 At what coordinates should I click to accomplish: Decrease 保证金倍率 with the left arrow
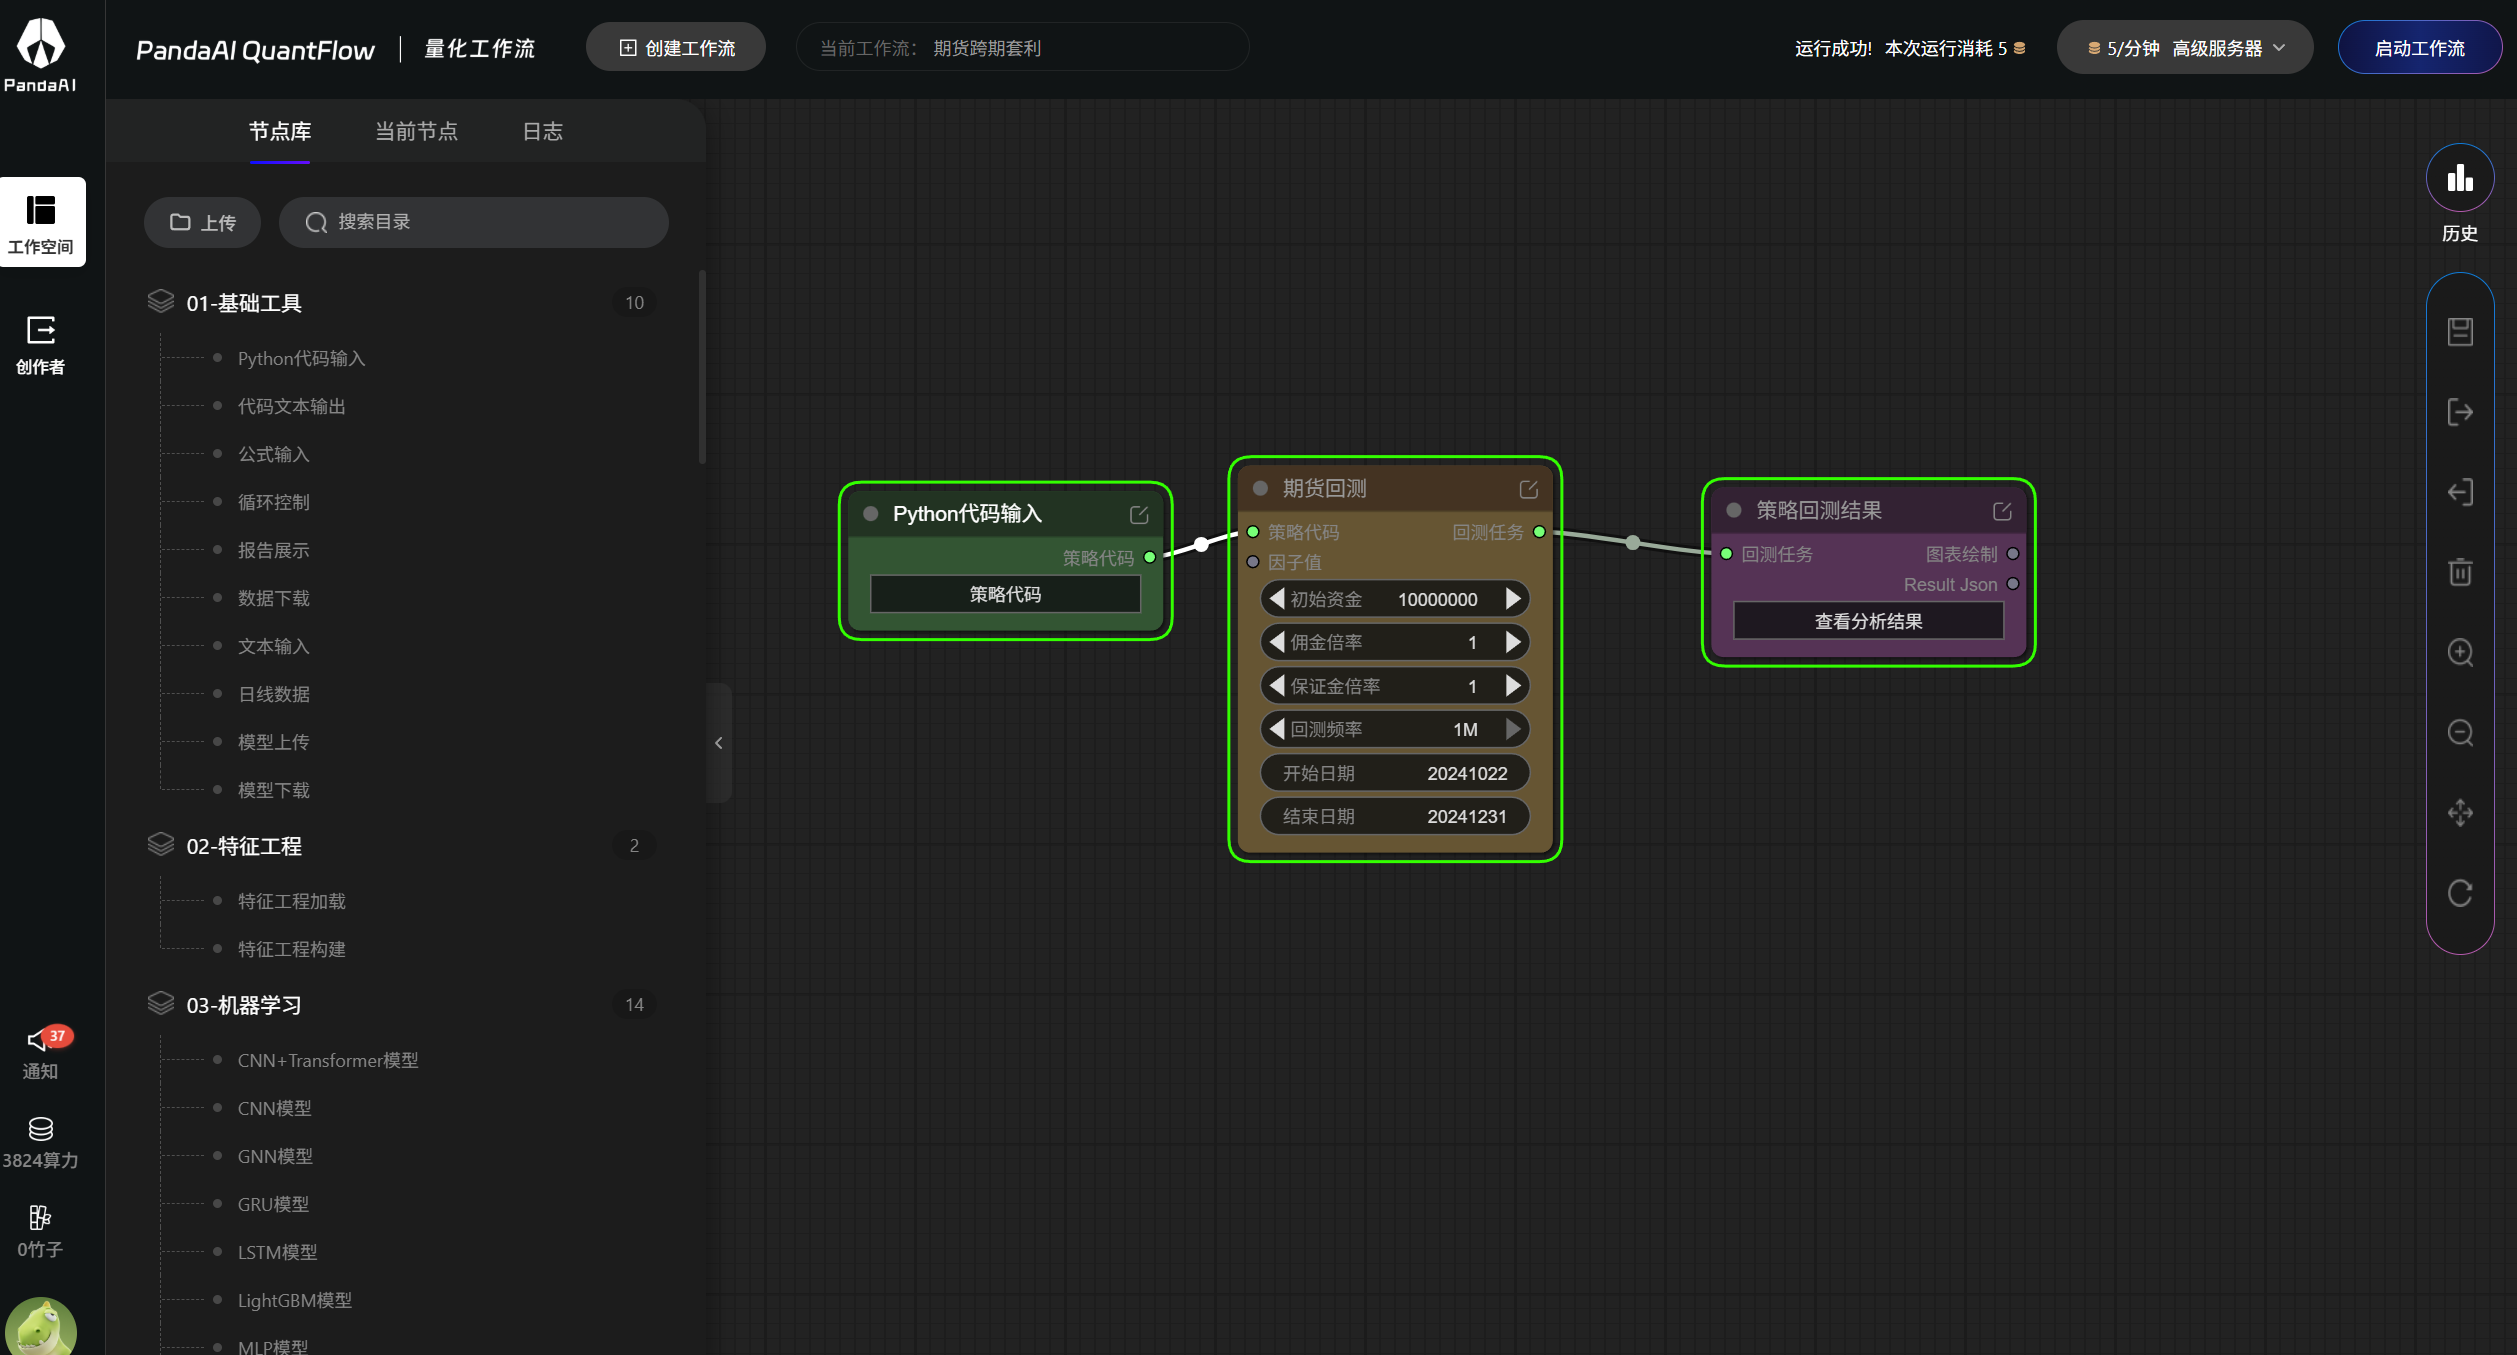(x=1276, y=686)
